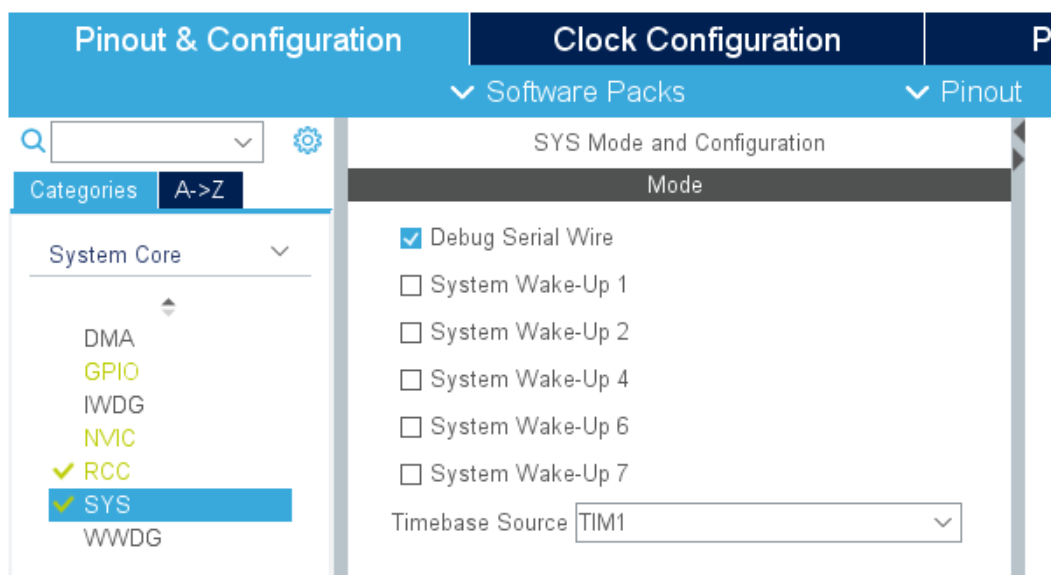
Task: Switch to the Clock Configuration tab
Action: click(696, 40)
